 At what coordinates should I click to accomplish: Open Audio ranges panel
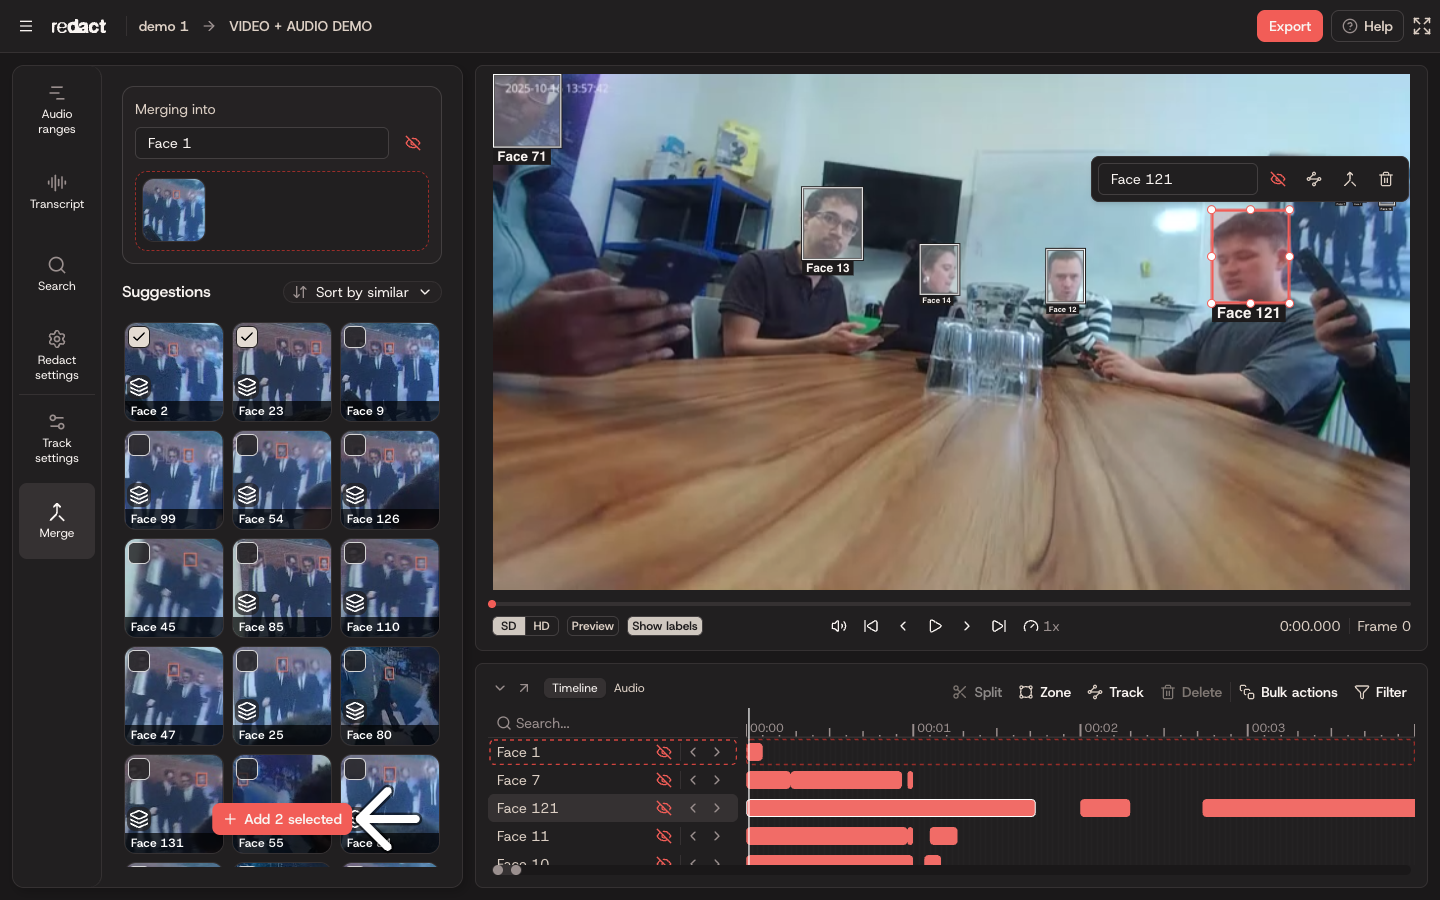click(x=57, y=110)
